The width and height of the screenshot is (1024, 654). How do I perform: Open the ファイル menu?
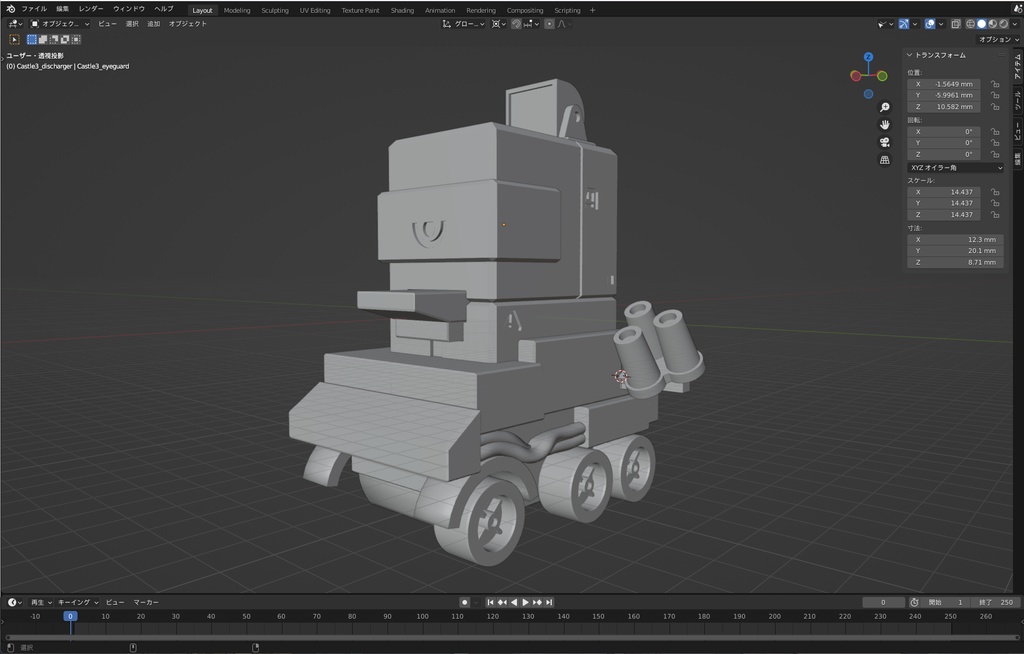[34, 9]
